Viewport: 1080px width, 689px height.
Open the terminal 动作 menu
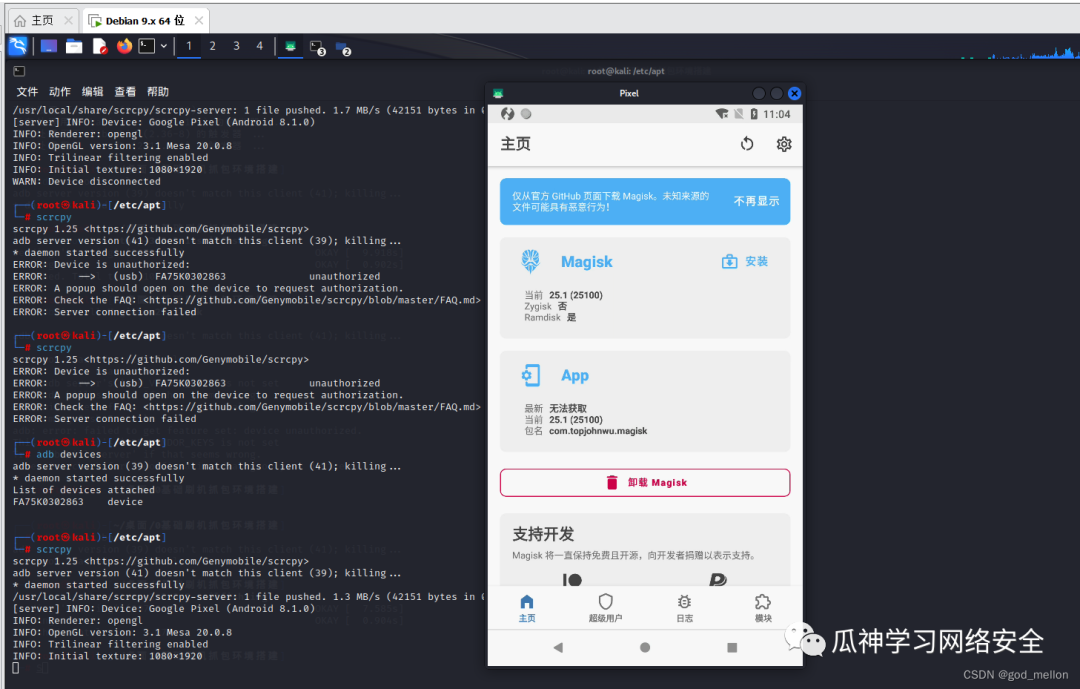point(60,92)
